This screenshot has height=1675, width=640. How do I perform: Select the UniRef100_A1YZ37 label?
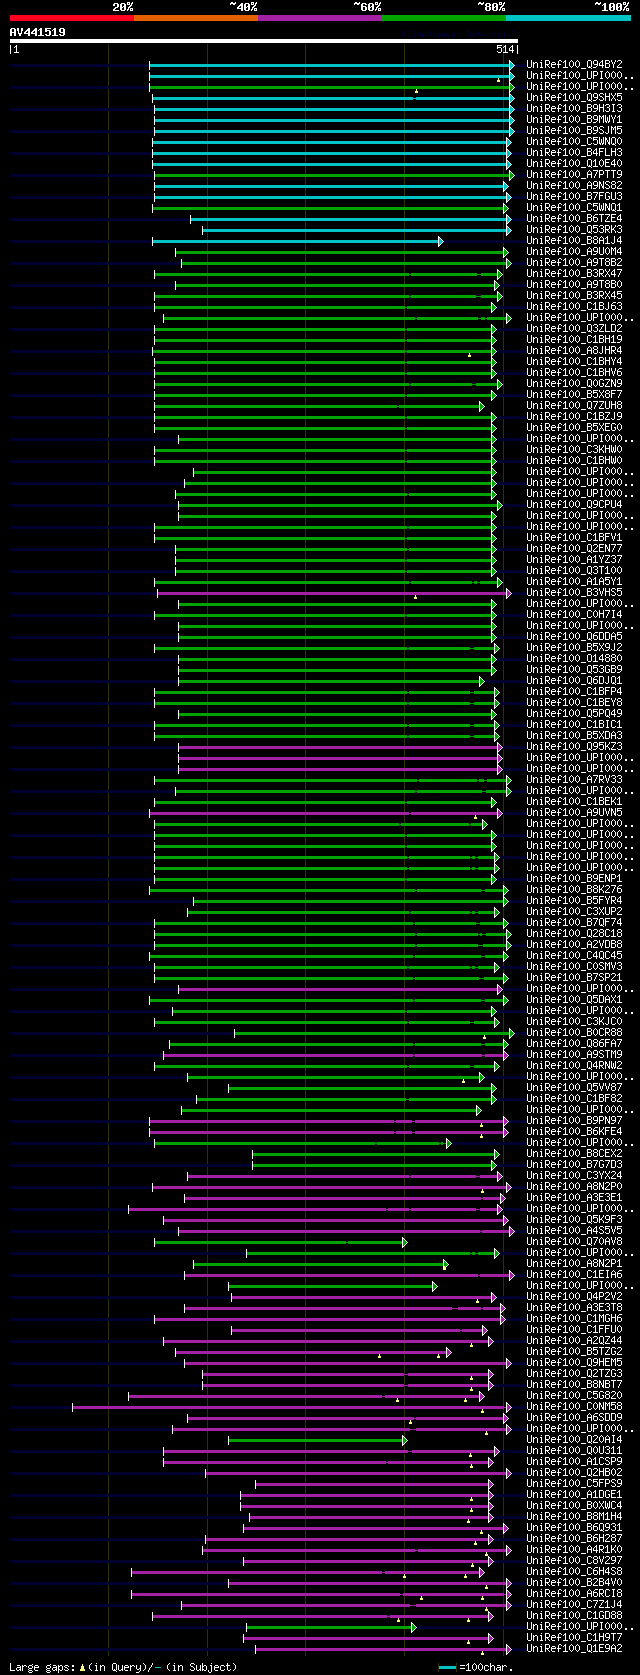(574, 559)
